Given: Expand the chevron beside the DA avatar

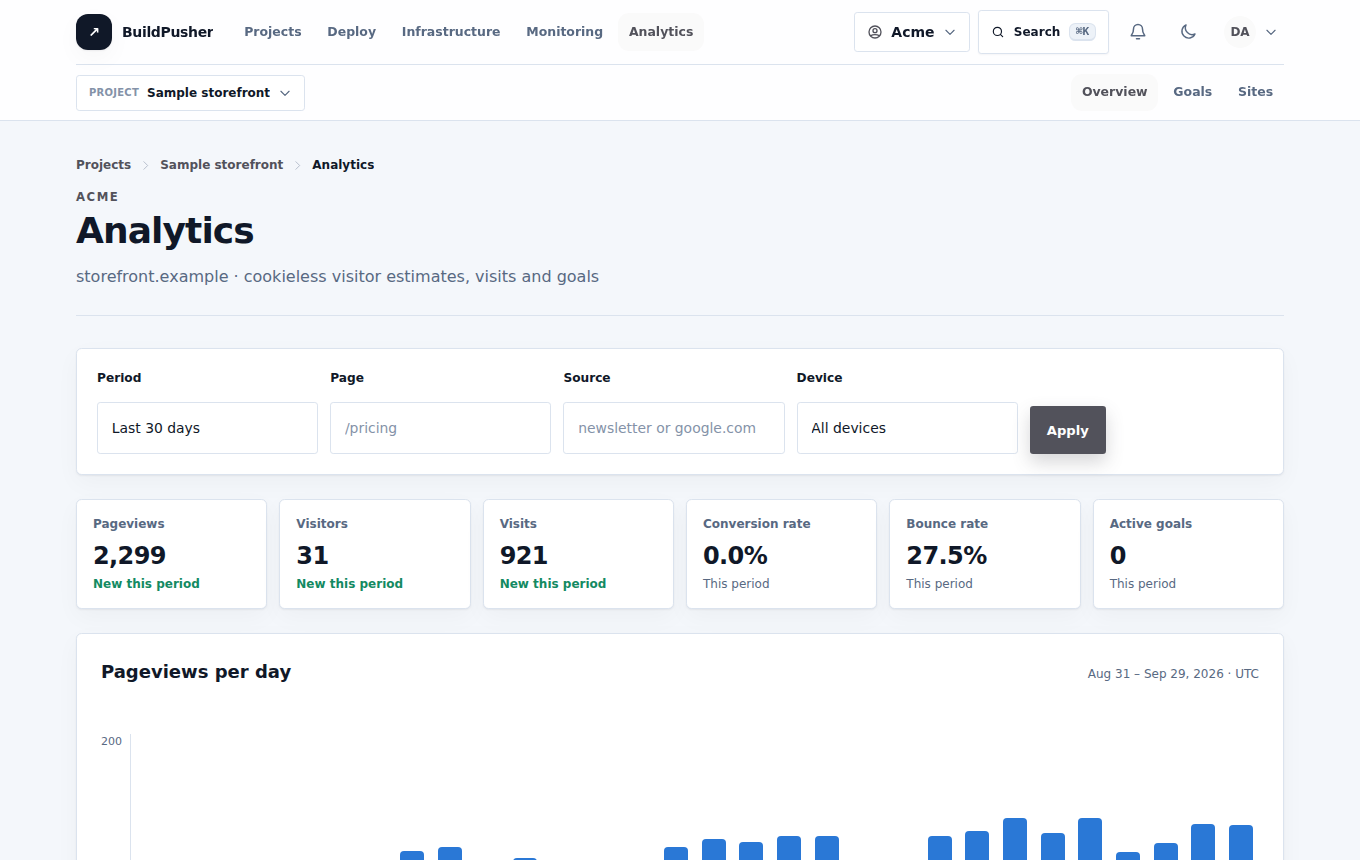Looking at the screenshot, I should coord(1271,32).
